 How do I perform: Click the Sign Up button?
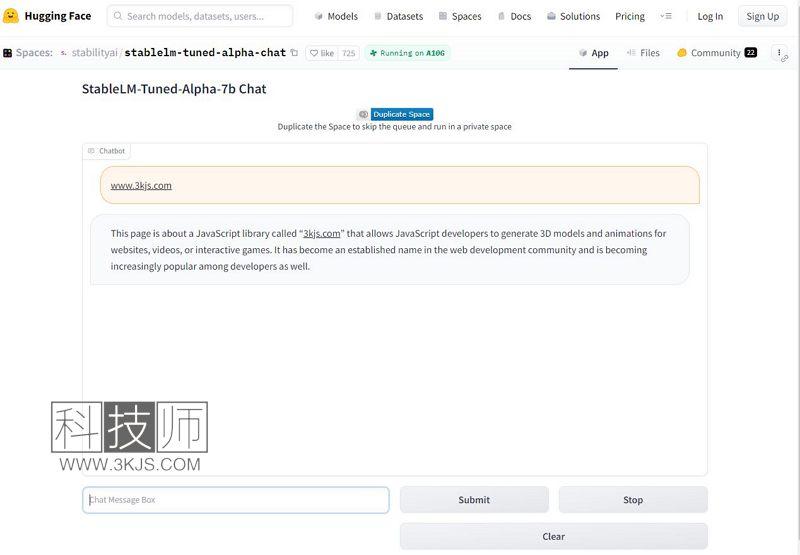[x=763, y=16]
